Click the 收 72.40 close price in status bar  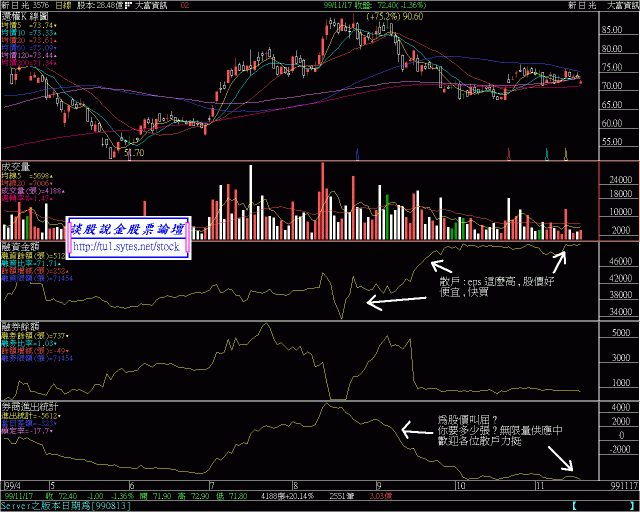click(62, 496)
